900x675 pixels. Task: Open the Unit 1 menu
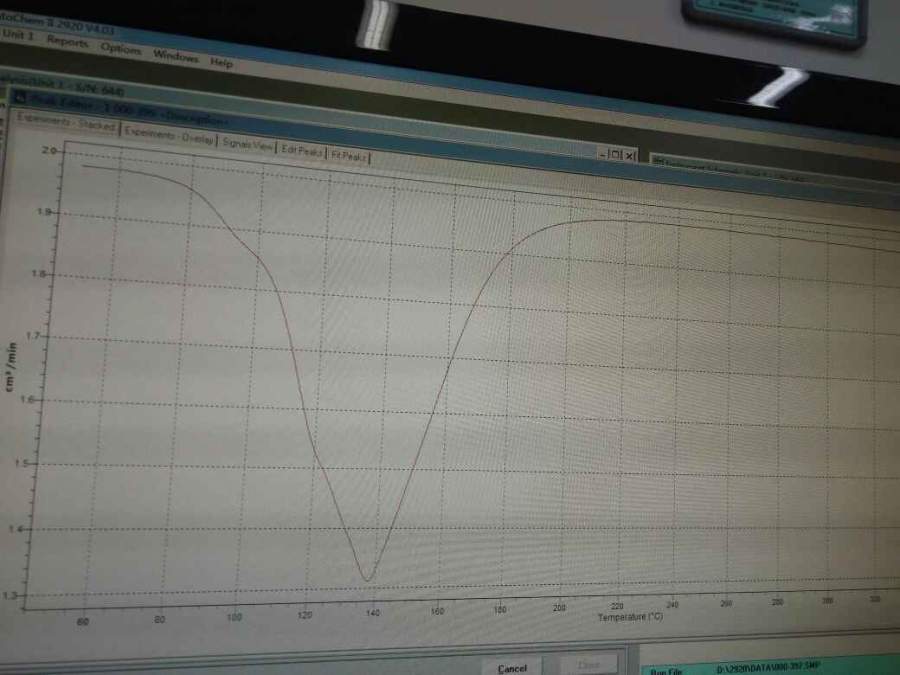(17, 35)
